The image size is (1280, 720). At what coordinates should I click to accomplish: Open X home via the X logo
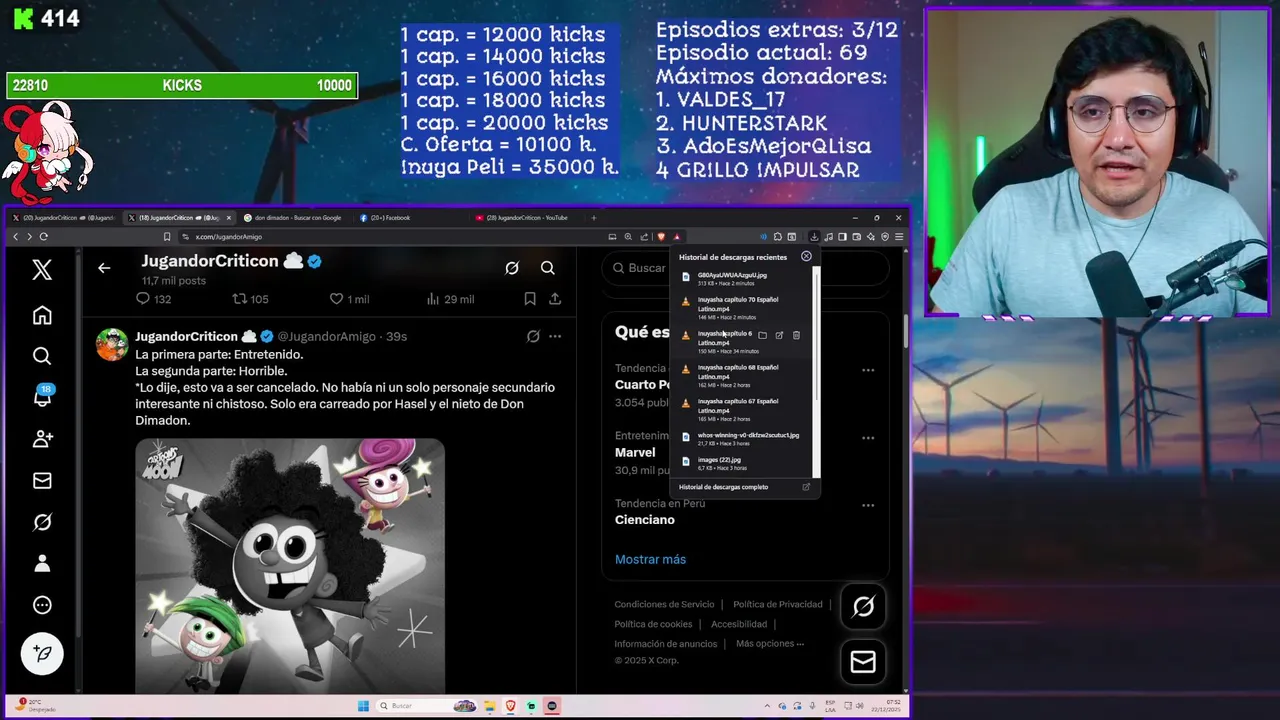[42, 269]
